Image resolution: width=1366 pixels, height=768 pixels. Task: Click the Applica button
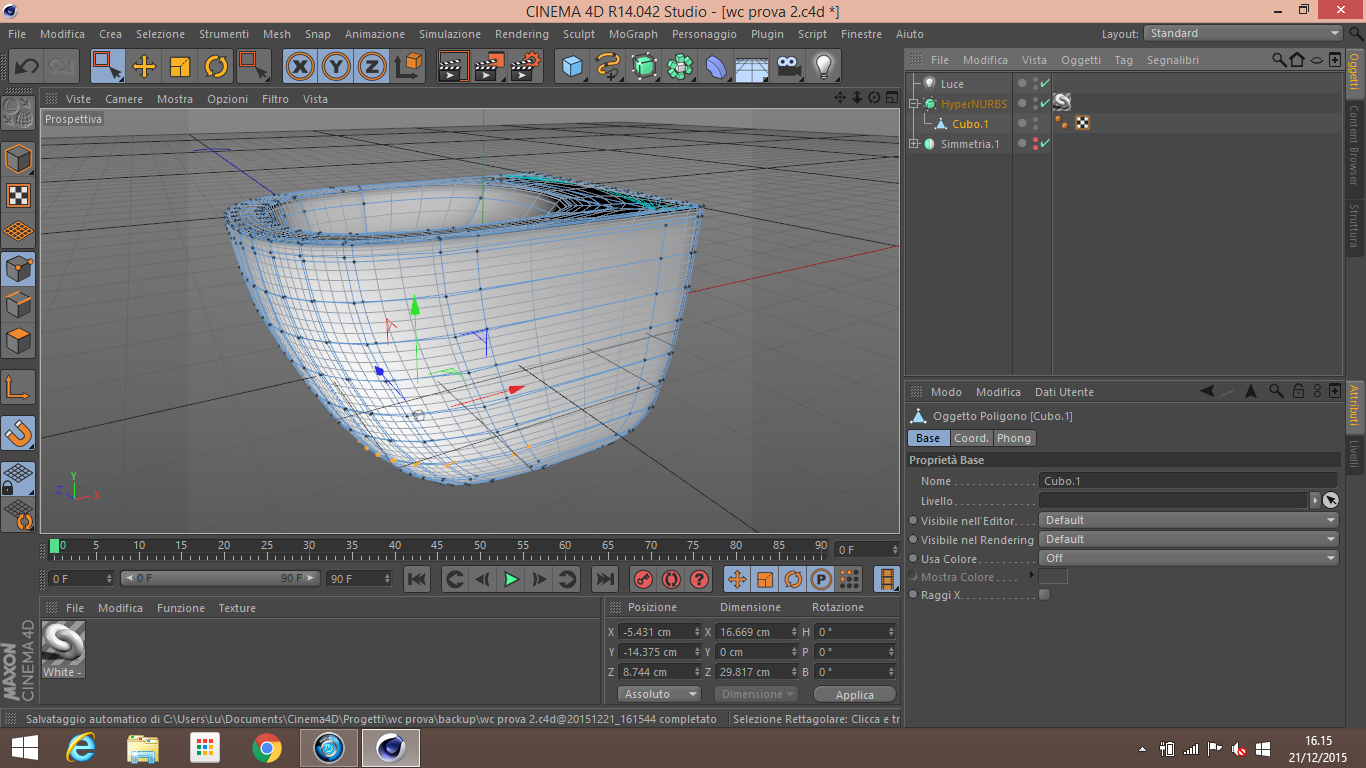point(854,695)
